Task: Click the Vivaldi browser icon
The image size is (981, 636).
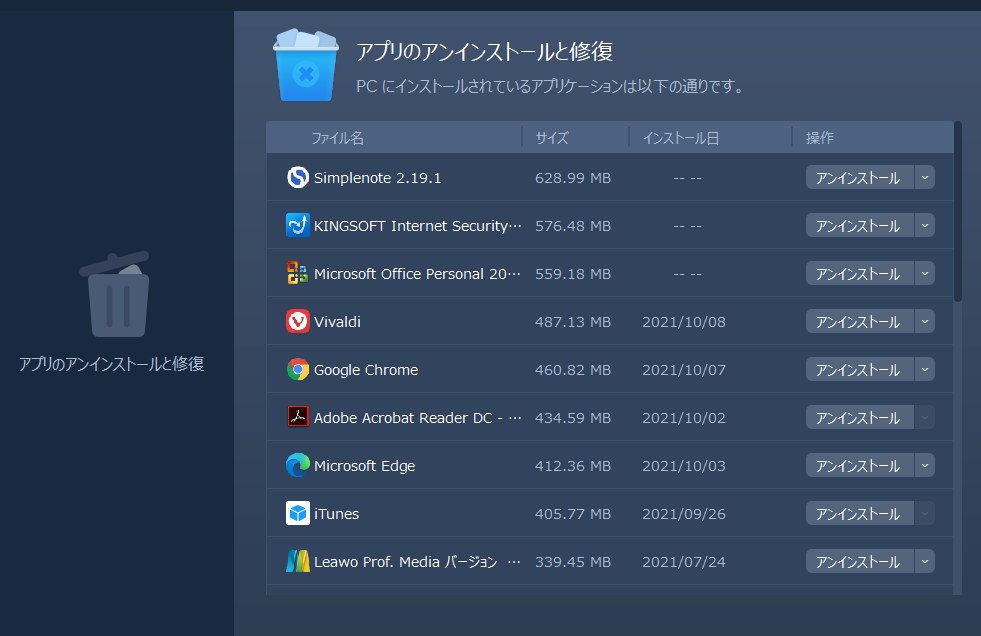Action: [298, 321]
